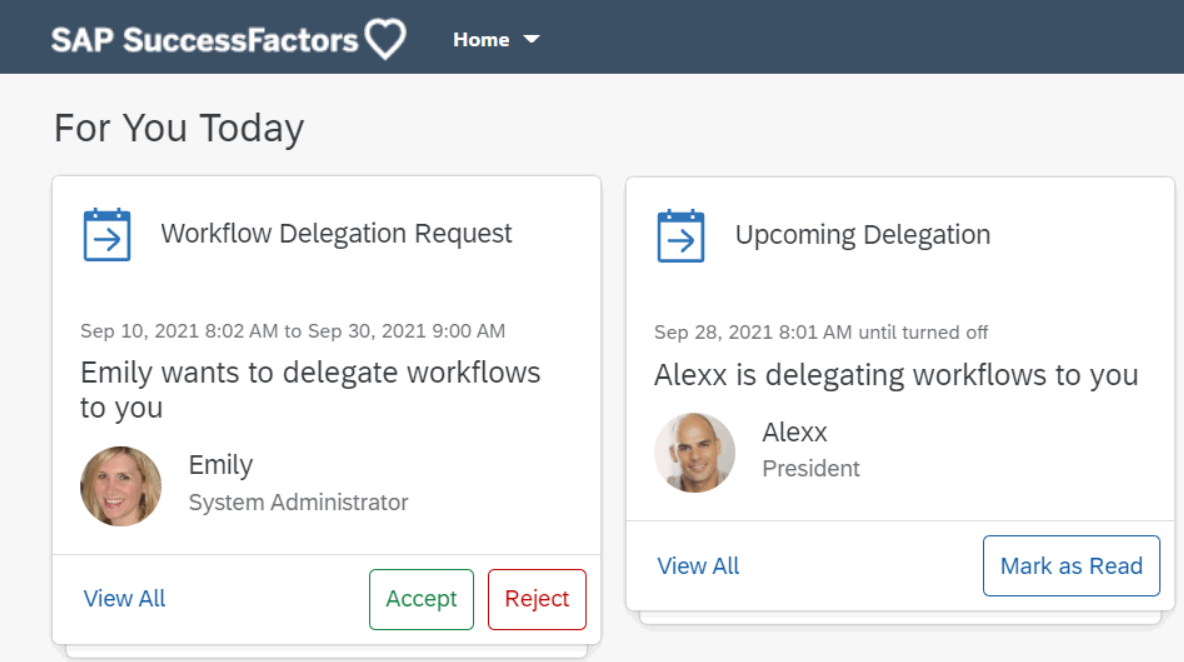This screenshot has width=1184, height=662.
Task: Select Home in the top navigation bar
Action: [481, 39]
